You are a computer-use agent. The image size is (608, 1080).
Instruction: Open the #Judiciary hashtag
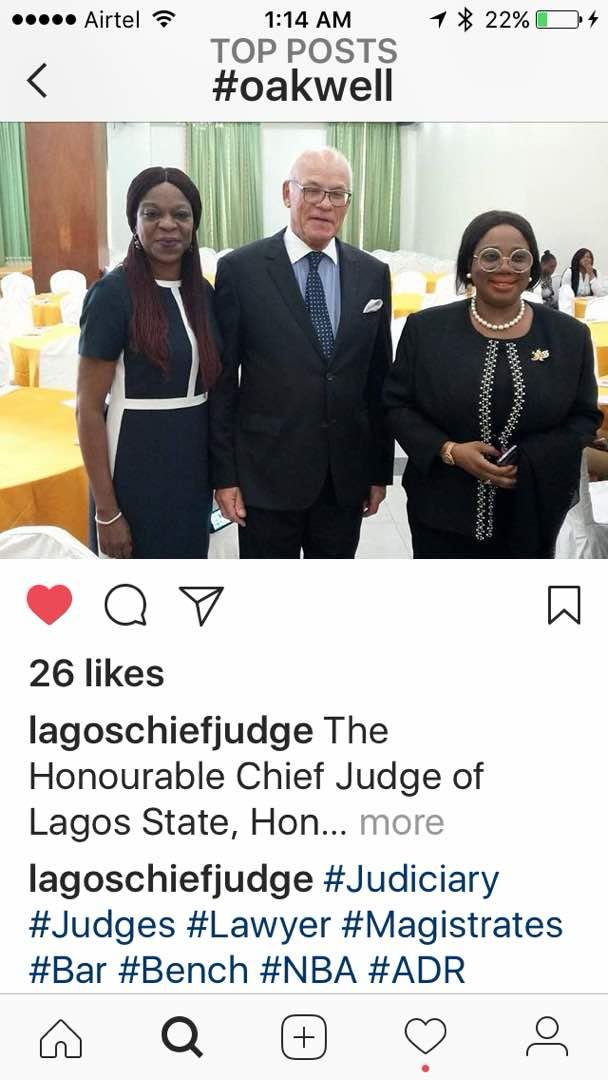click(411, 882)
